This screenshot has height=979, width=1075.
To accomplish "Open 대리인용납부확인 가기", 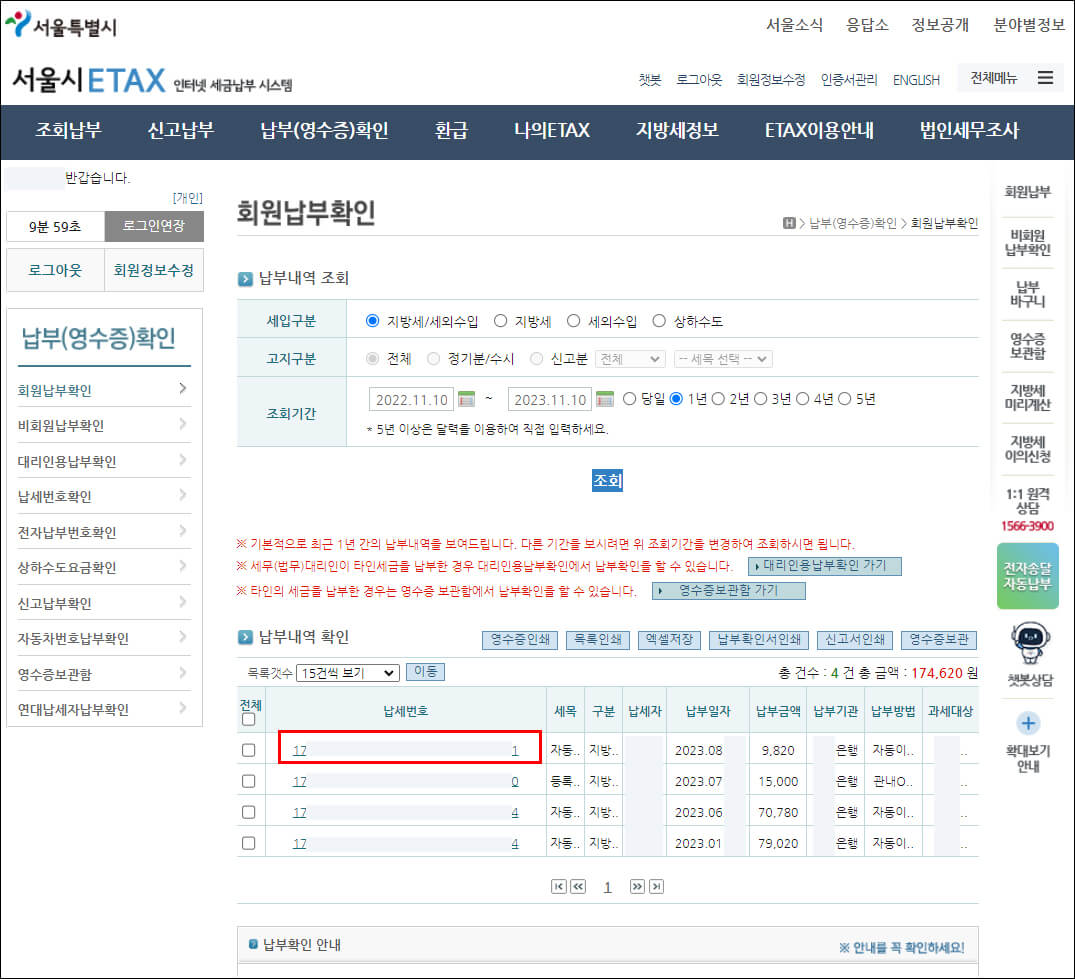I will coord(826,566).
